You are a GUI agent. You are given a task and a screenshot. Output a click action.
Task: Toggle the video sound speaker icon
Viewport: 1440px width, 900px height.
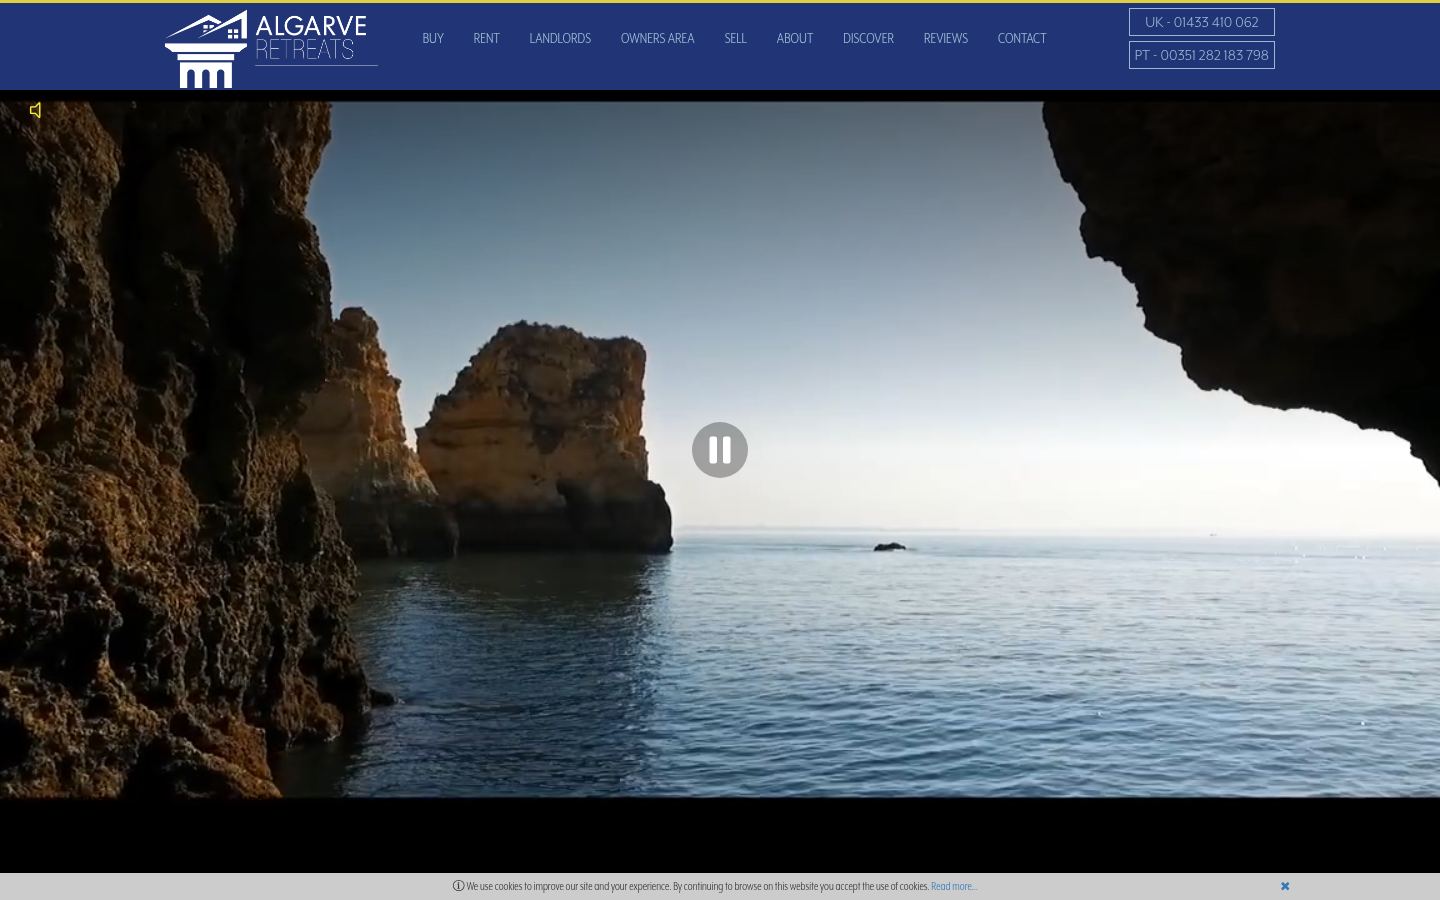point(36,110)
